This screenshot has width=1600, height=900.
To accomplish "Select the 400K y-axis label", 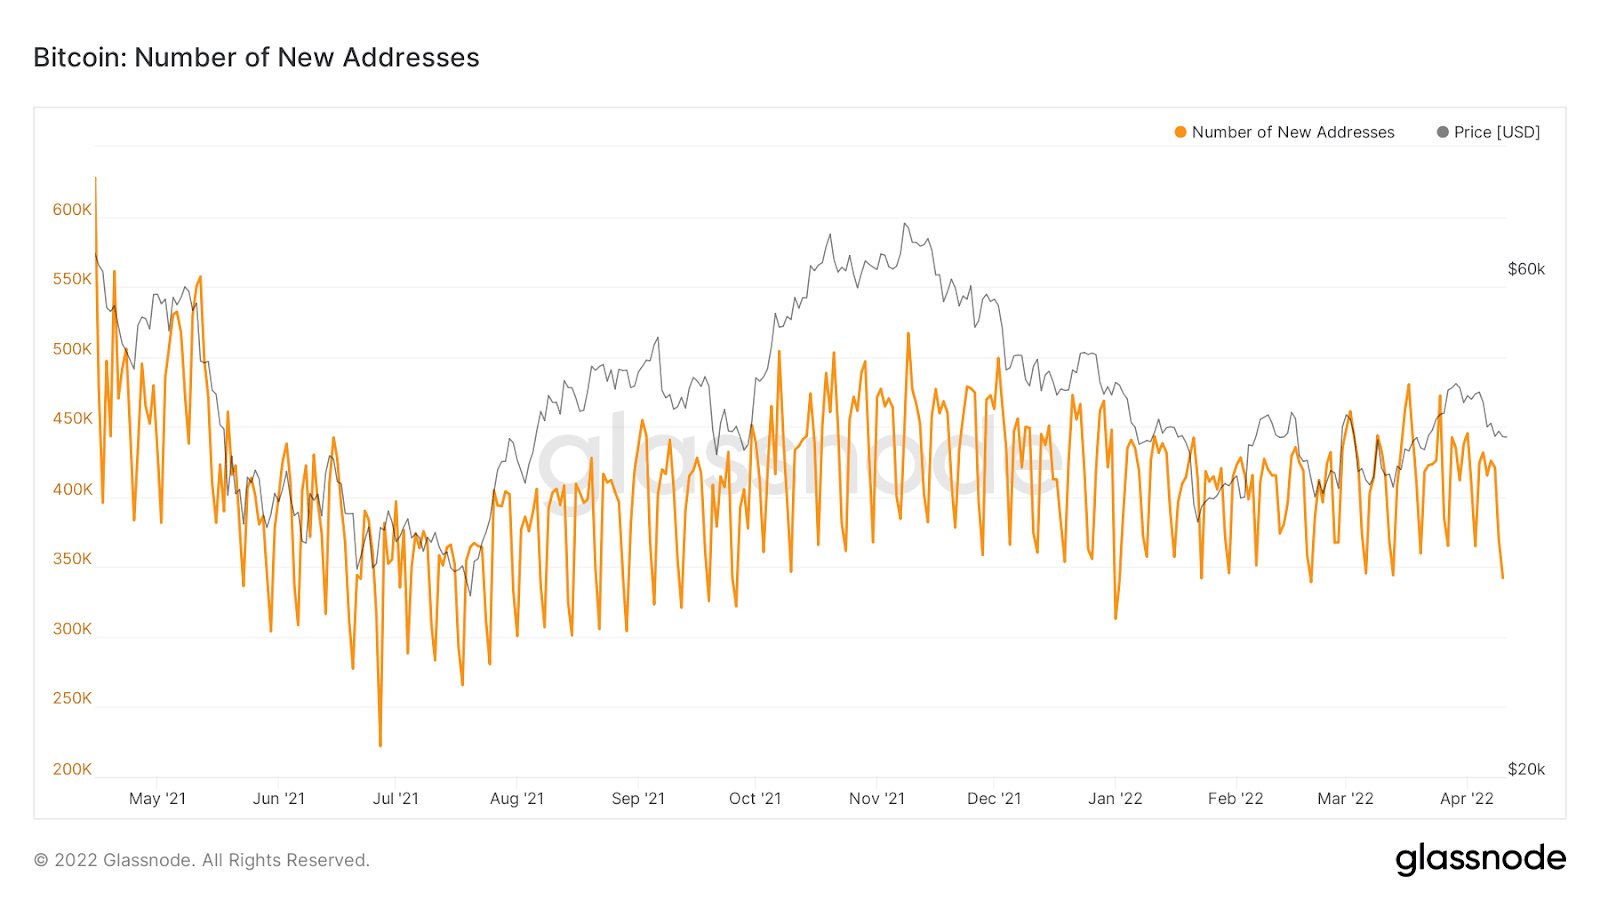I will point(72,489).
